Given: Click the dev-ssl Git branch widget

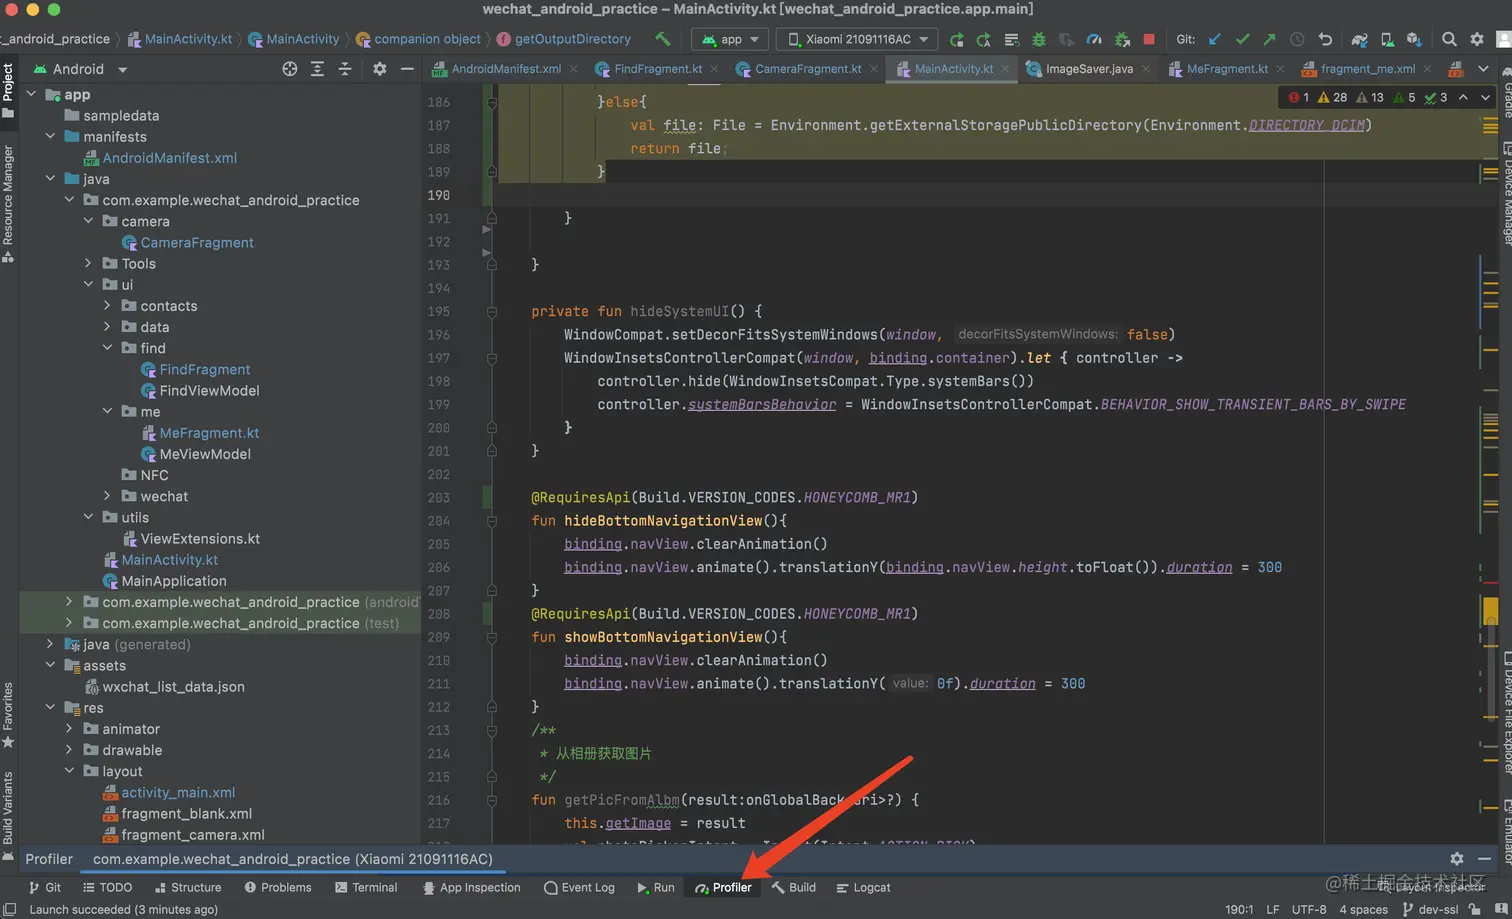Looking at the screenshot, I should click(x=1430, y=909).
